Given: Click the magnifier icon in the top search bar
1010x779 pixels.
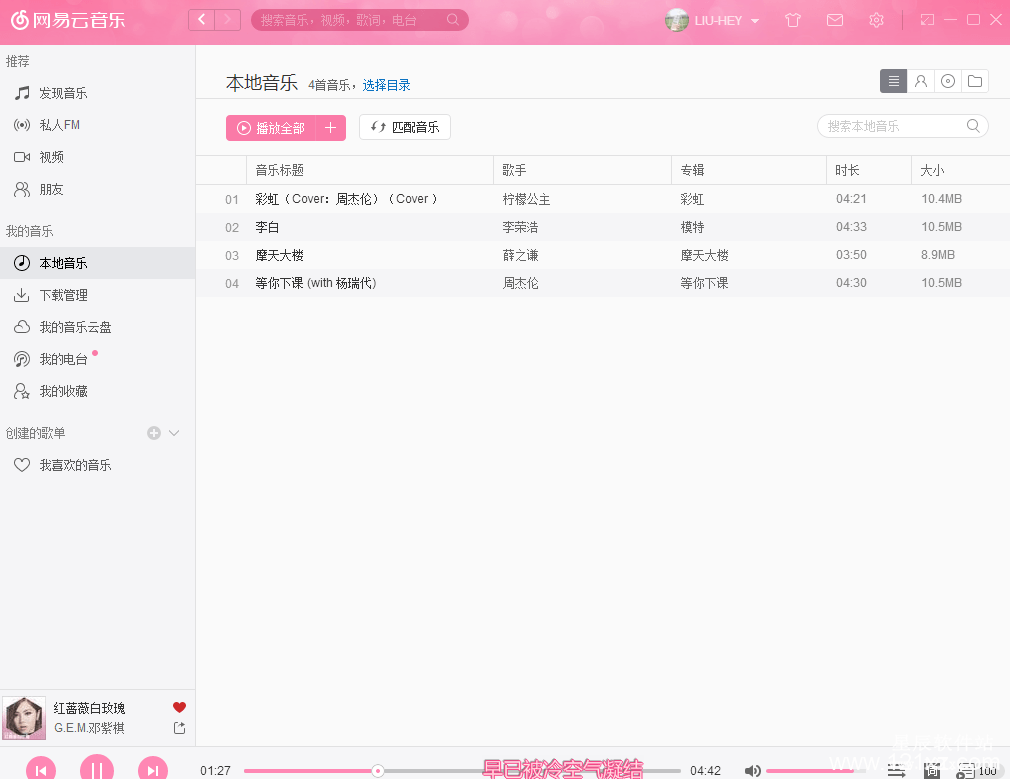Looking at the screenshot, I should 453,20.
